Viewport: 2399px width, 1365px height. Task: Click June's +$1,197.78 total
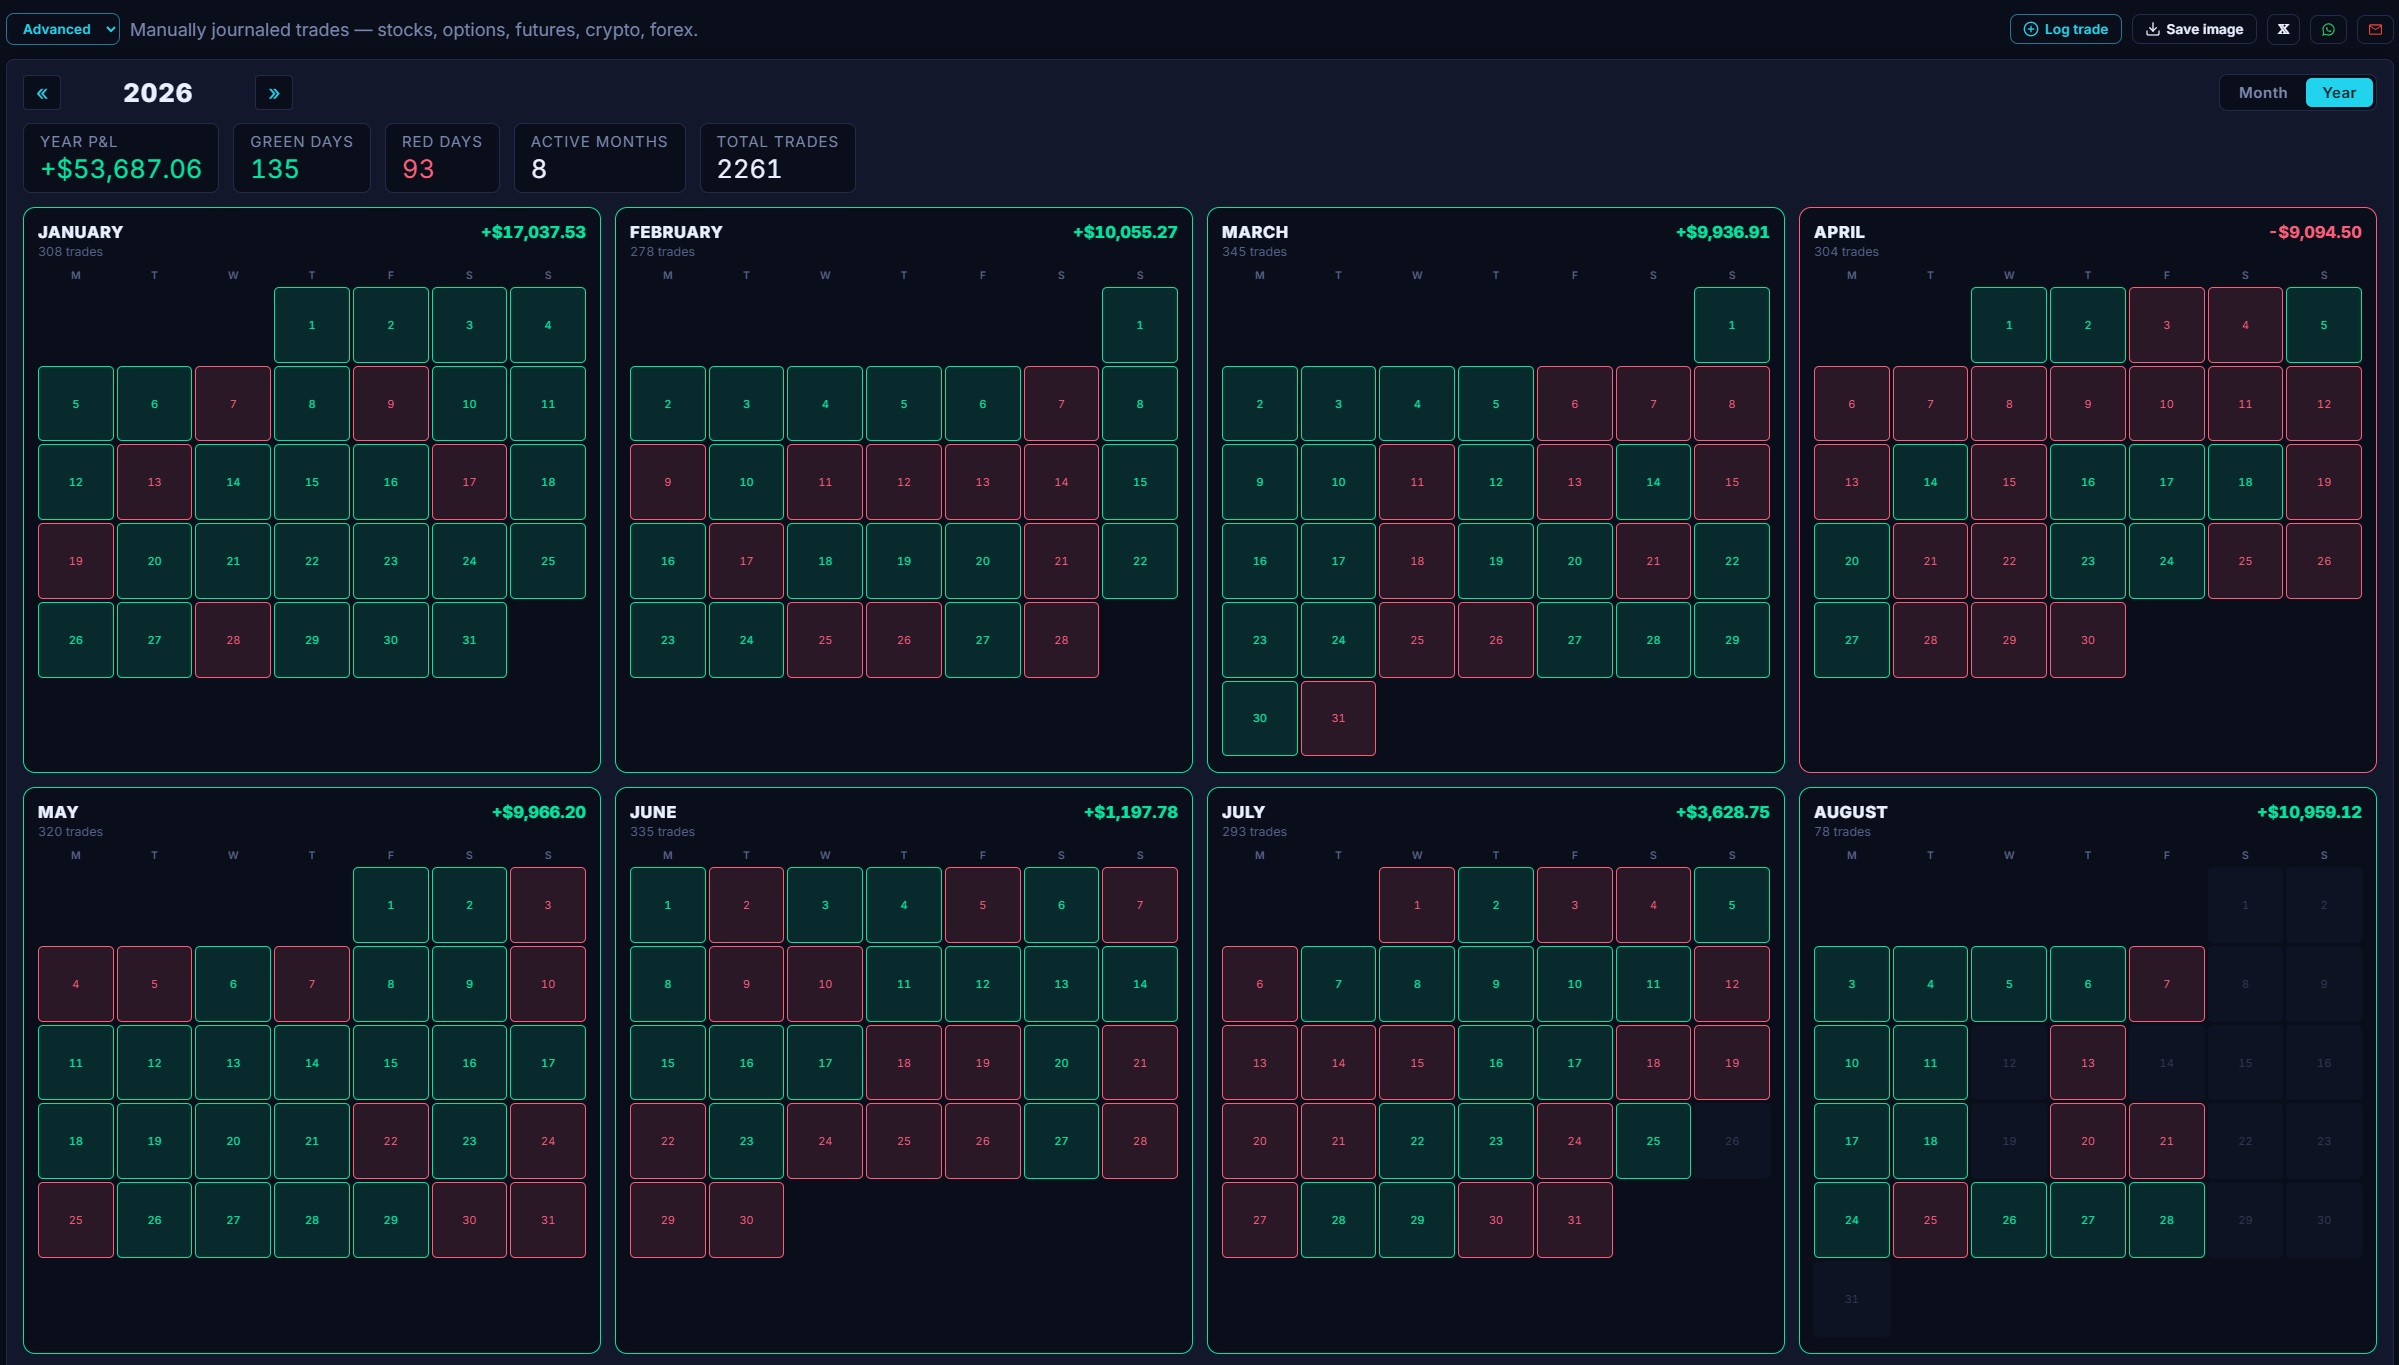pos(1131,812)
